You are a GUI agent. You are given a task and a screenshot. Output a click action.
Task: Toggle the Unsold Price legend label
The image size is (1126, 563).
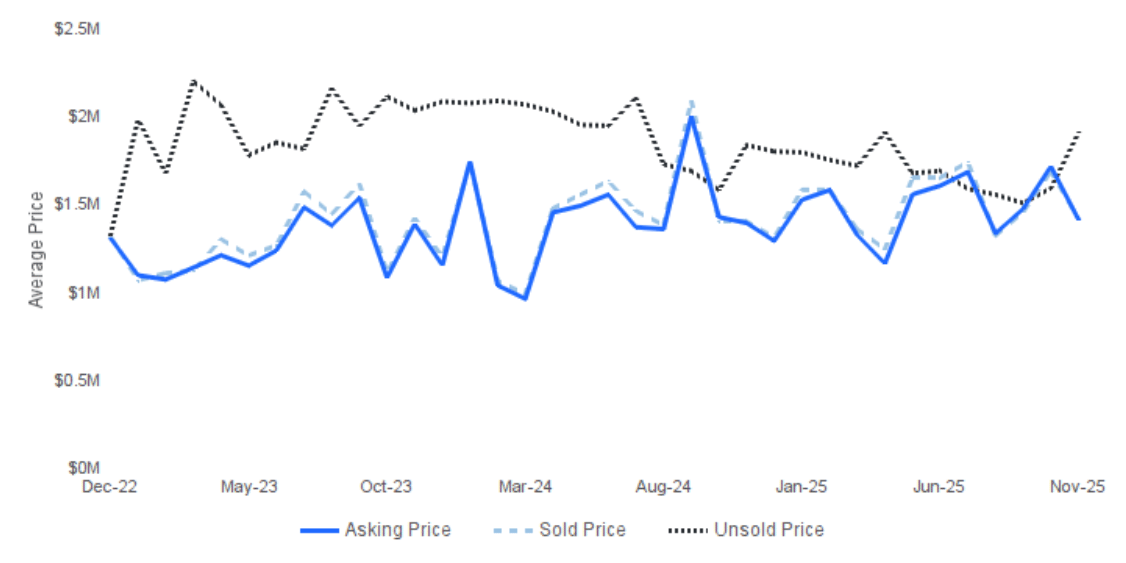pyautogui.click(x=768, y=530)
